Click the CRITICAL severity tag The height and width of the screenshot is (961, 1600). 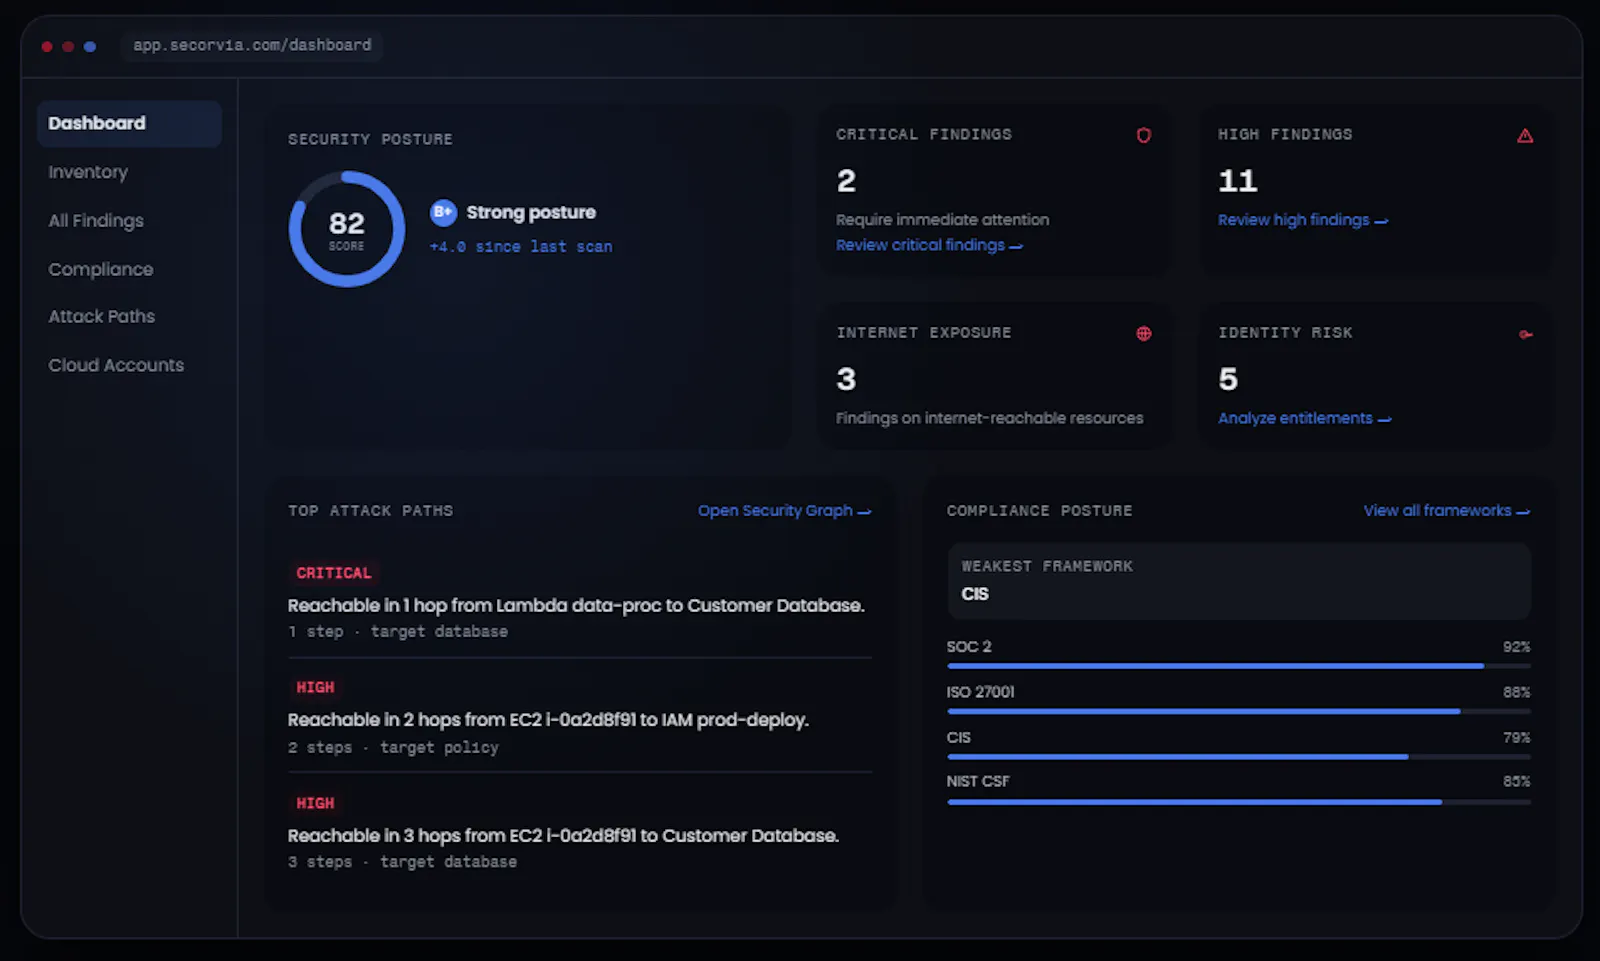(333, 573)
